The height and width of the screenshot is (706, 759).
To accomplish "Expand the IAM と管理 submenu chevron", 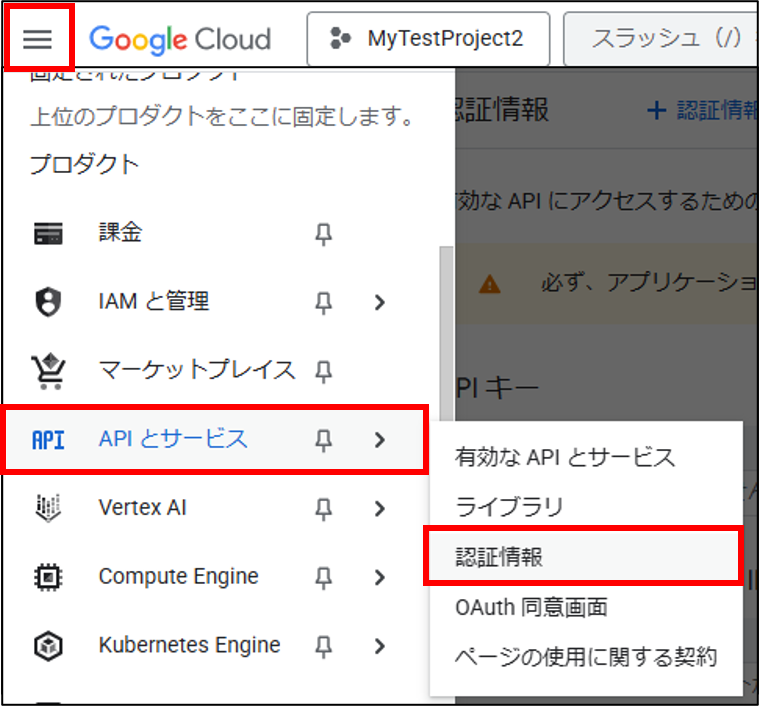I will [380, 302].
